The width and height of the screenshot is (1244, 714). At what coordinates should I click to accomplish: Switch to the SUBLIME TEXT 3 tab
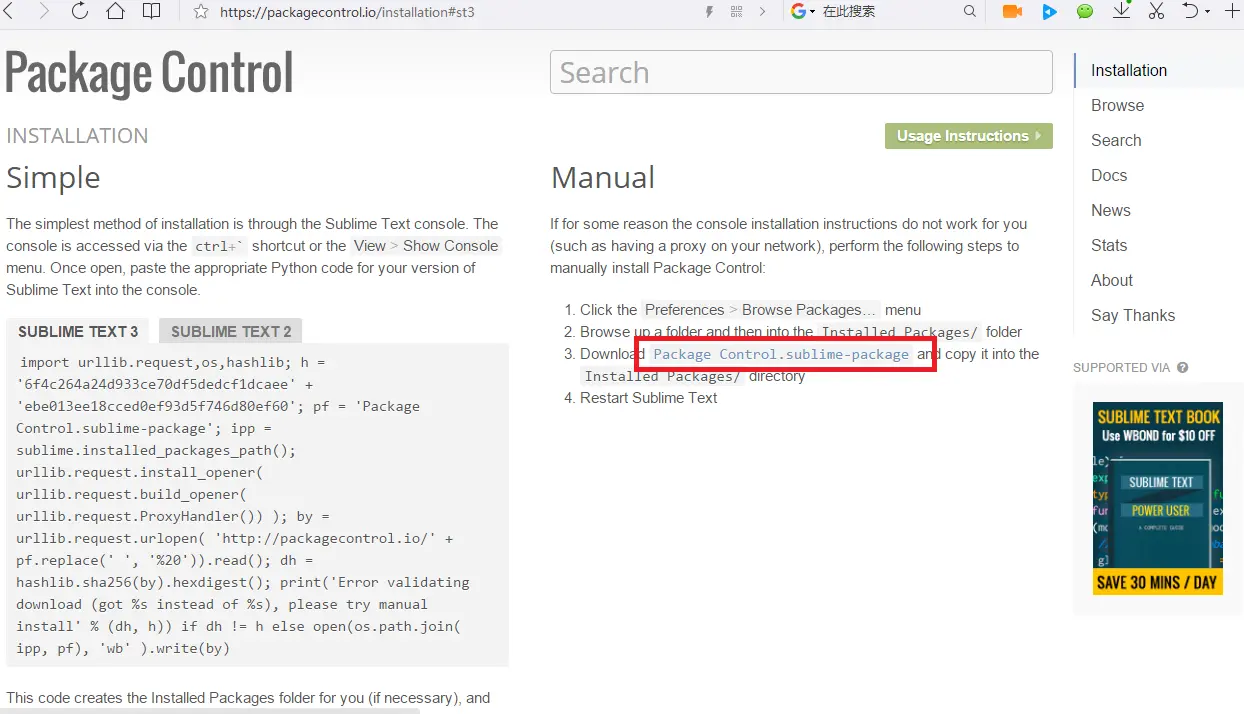[x=78, y=331]
